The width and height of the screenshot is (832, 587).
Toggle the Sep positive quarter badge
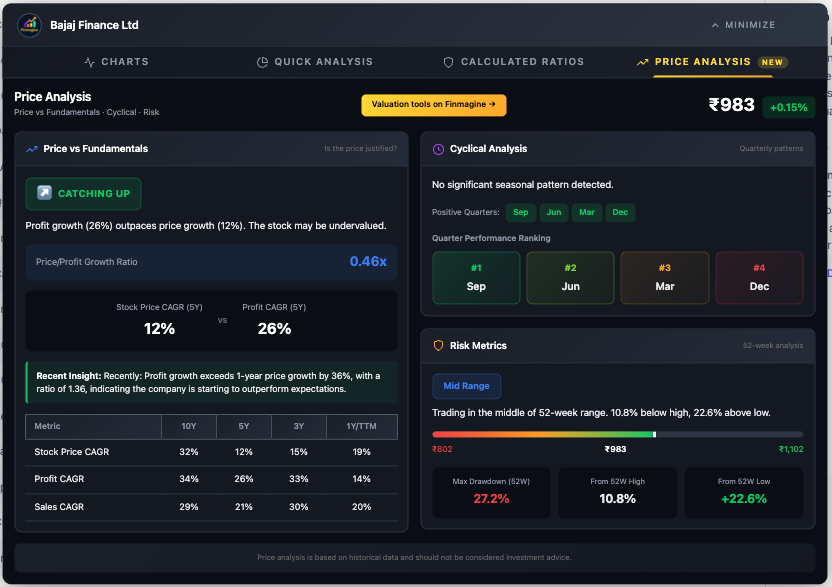pos(520,213)
